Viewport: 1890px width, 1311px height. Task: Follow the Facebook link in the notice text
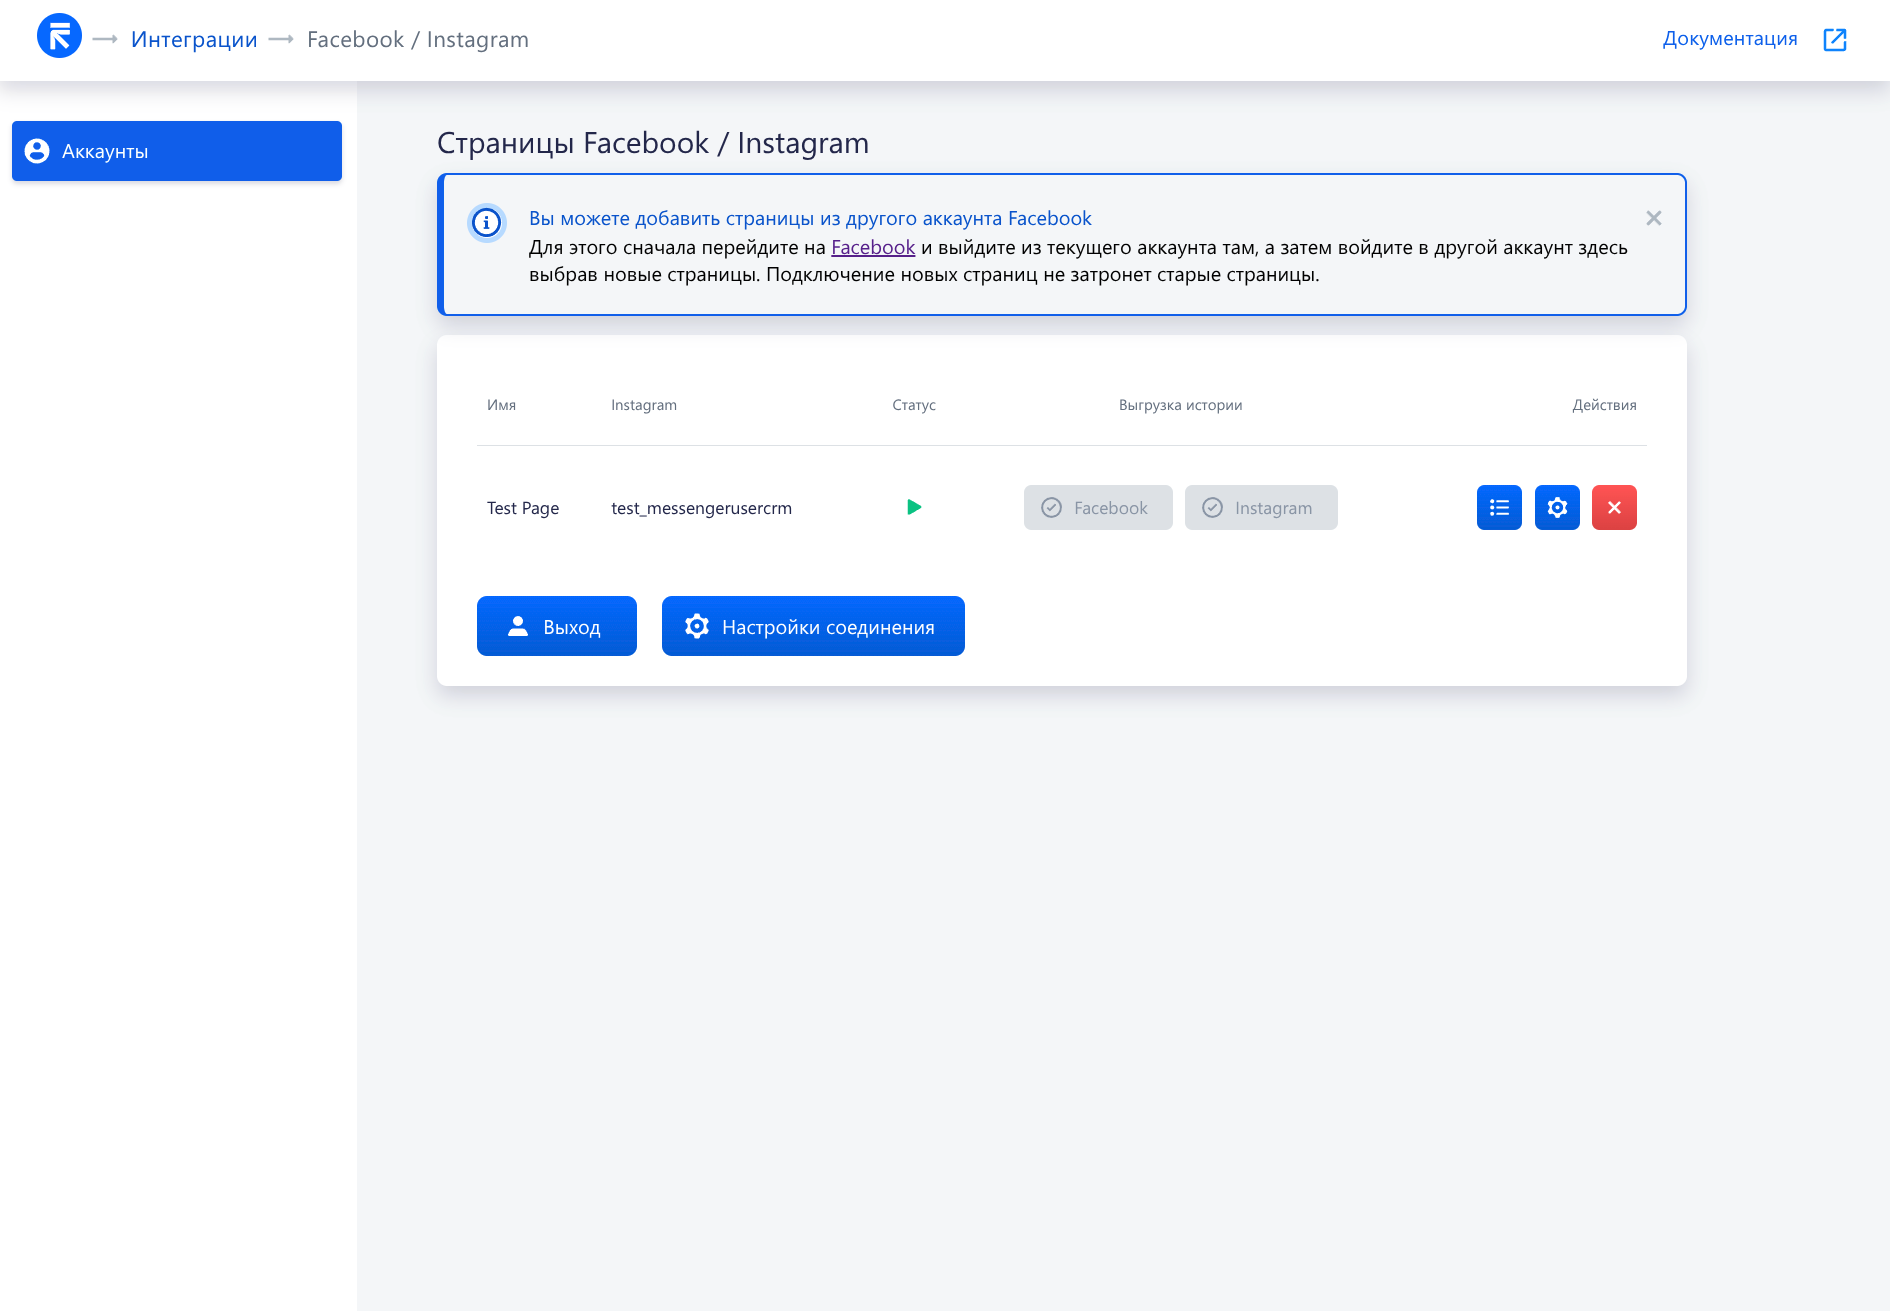(x=872, y=248)
